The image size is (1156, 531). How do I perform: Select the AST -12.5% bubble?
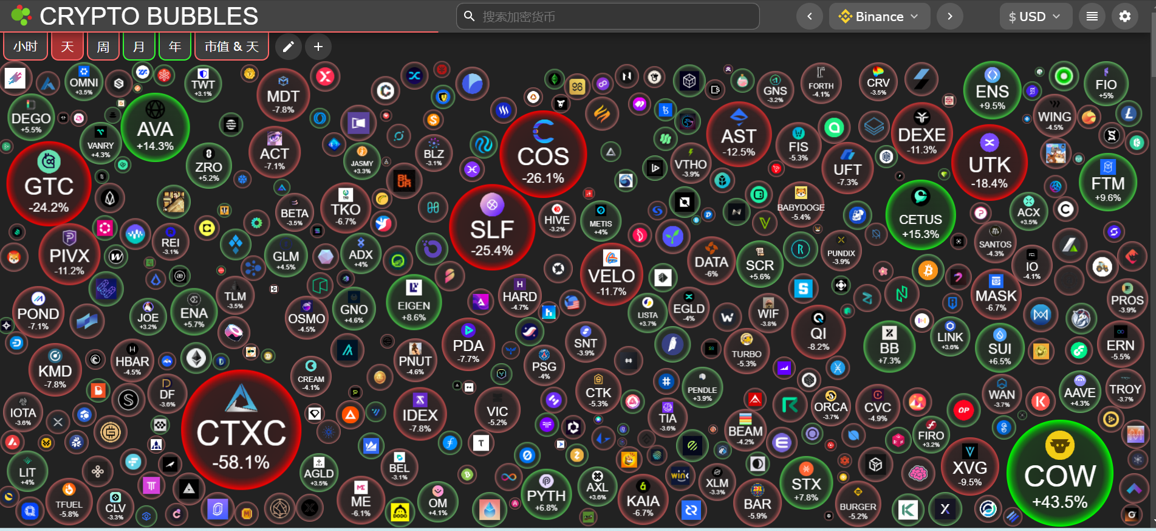pyautogui.click(x=739, y=135)
